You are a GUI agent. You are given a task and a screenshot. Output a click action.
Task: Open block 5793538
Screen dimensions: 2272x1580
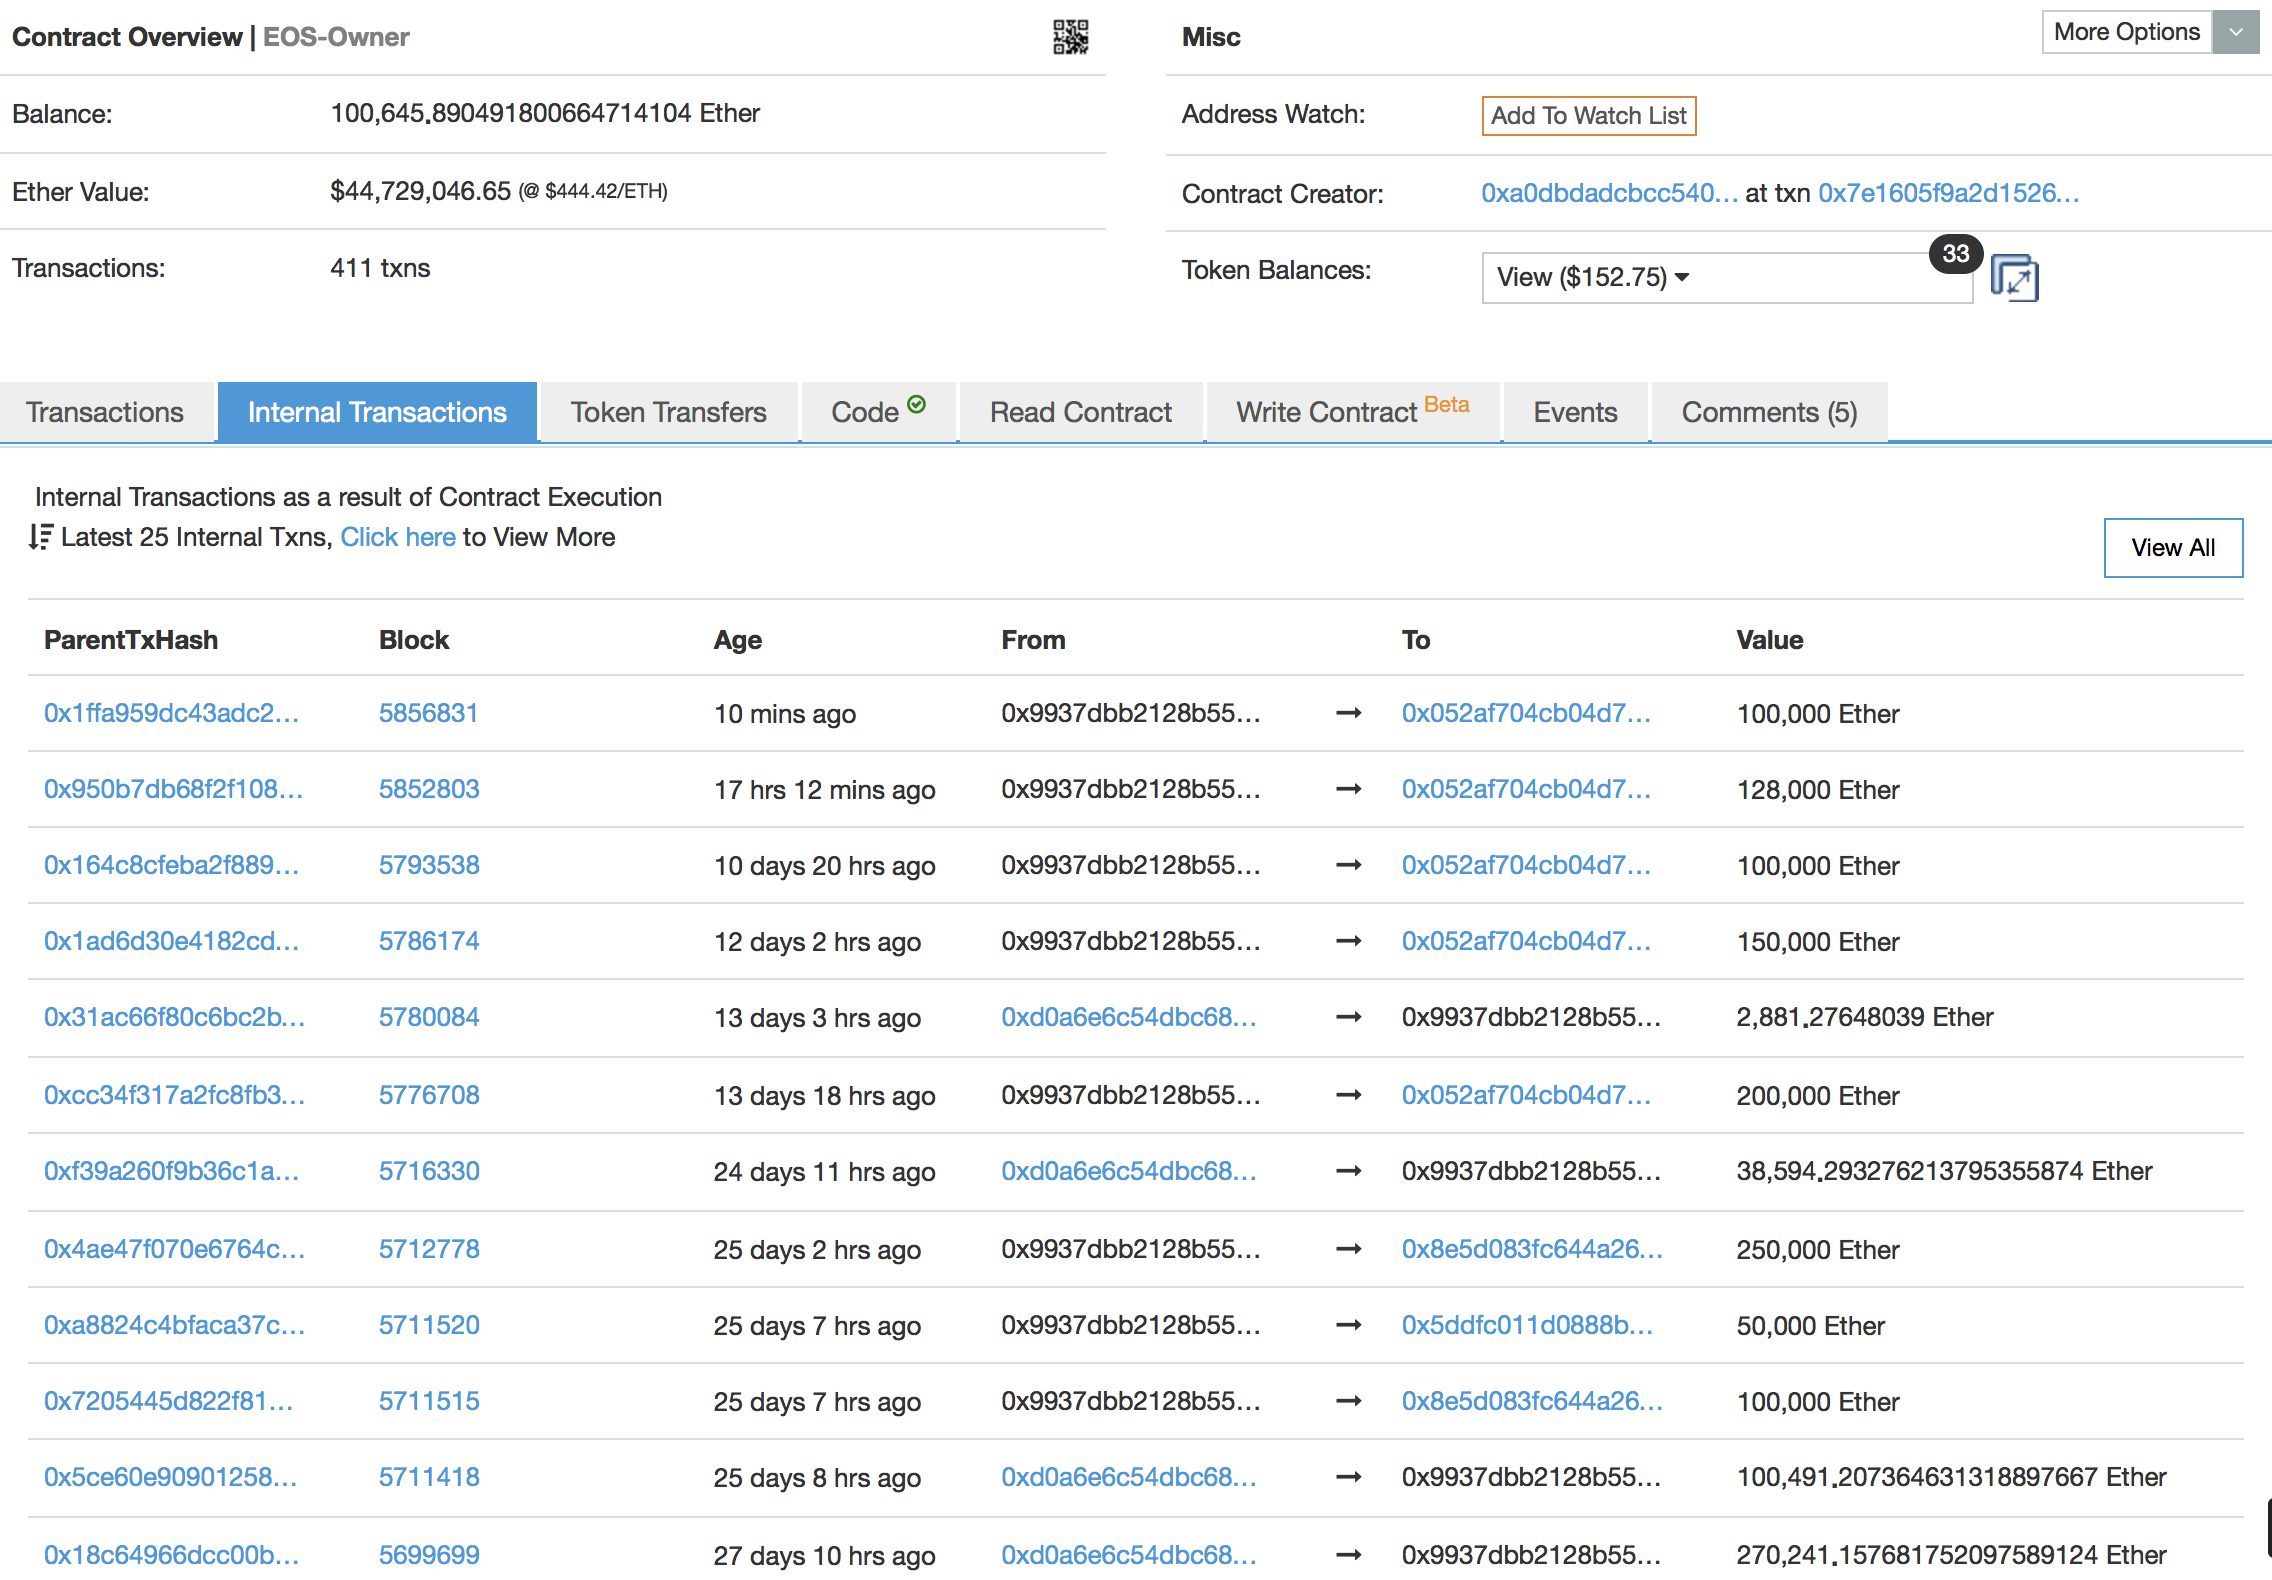point(429,865)
